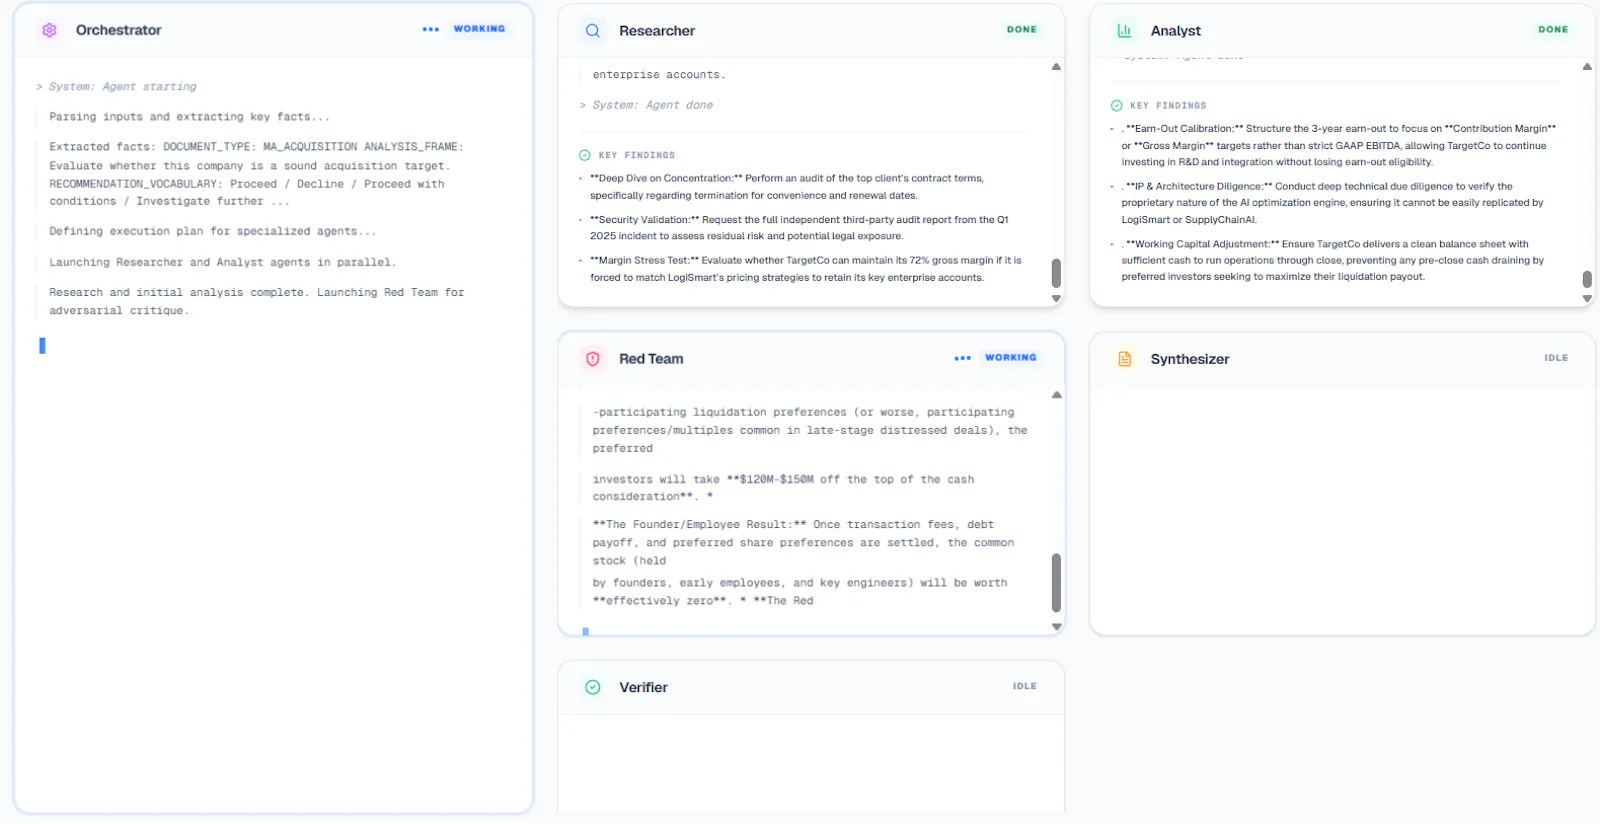
Task: Click the Analyst bar chart icon
Action: coord(1124,31)
